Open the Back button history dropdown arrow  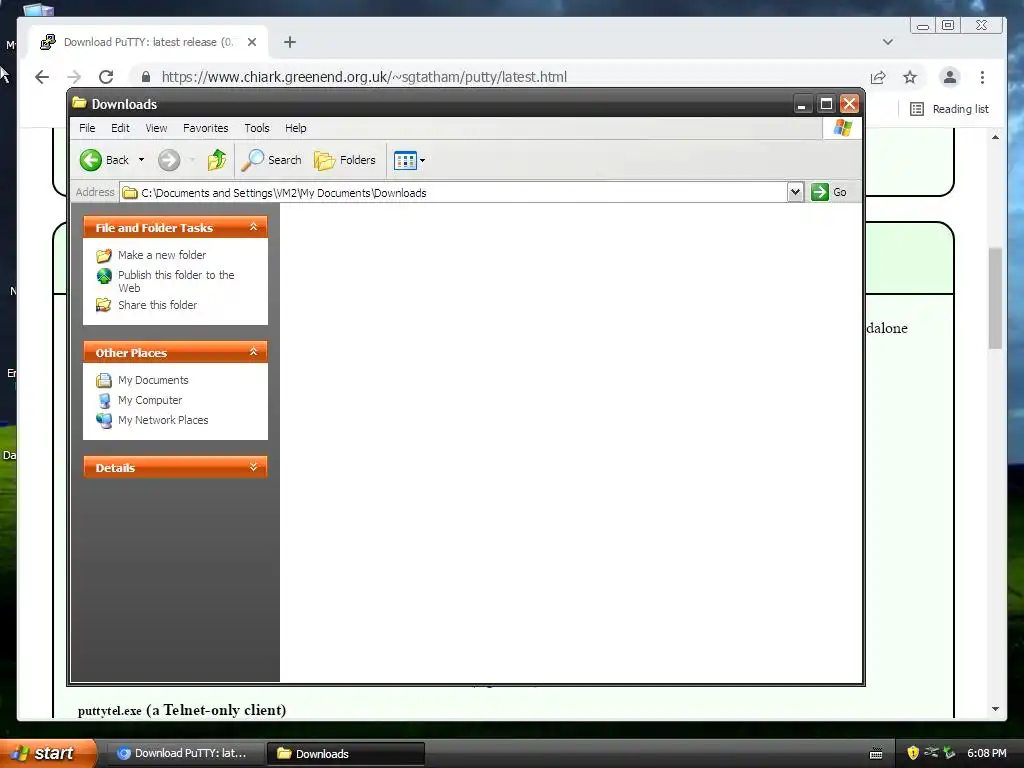141,160
